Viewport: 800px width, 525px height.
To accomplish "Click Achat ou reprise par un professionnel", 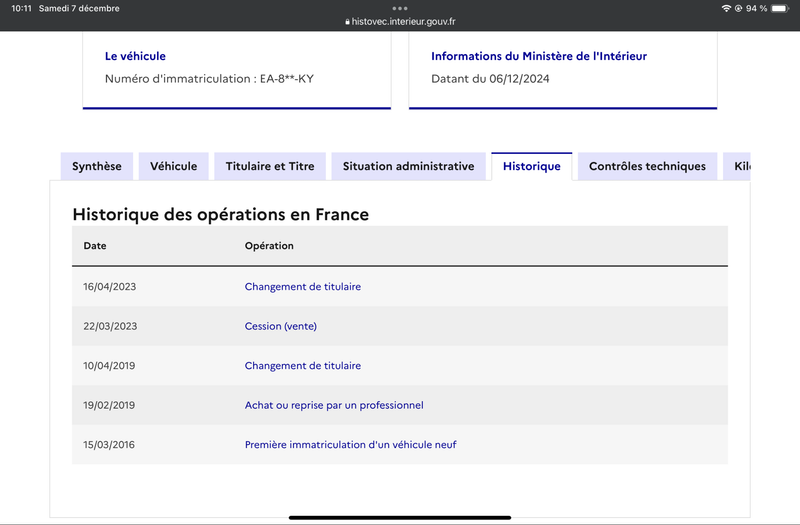I will tap(334, 405).
